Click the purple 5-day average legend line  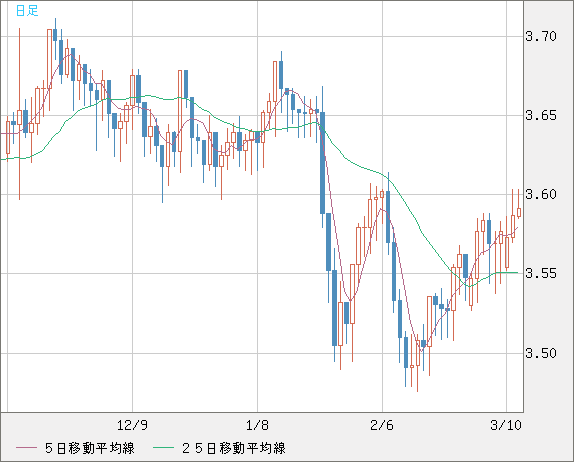click(26, 448)
